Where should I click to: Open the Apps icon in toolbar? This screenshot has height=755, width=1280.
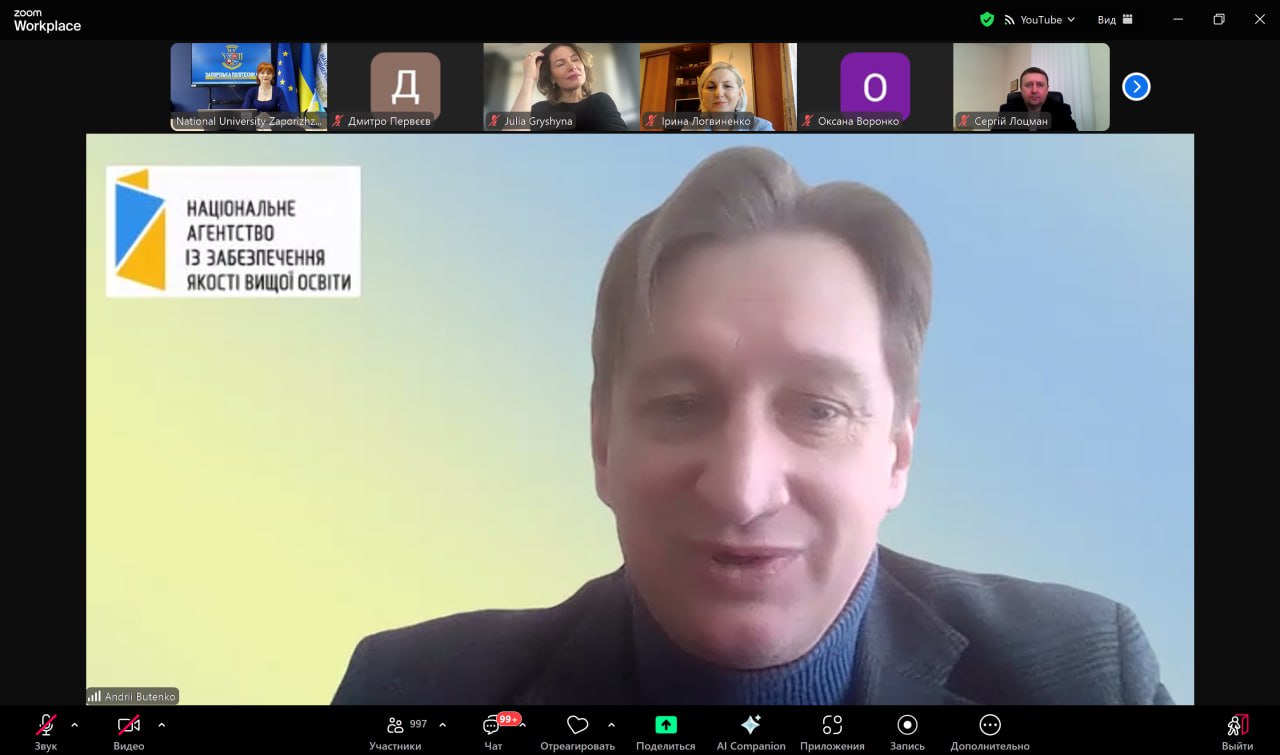832,725
